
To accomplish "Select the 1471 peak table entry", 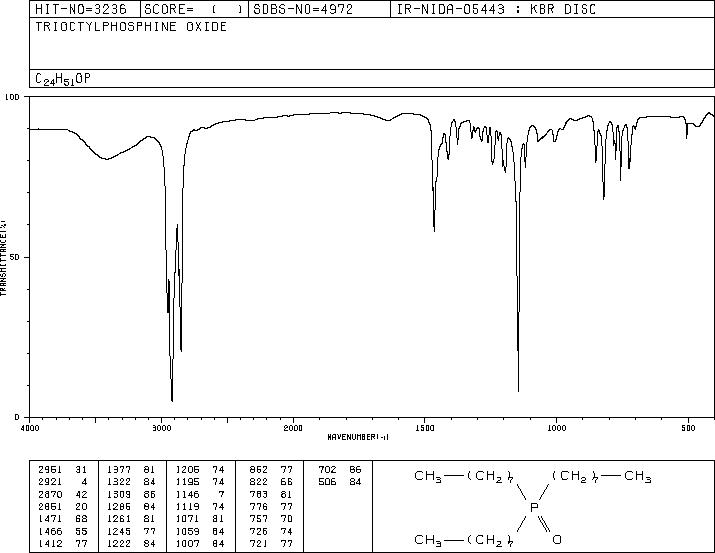I will click(x=50, y=519).
